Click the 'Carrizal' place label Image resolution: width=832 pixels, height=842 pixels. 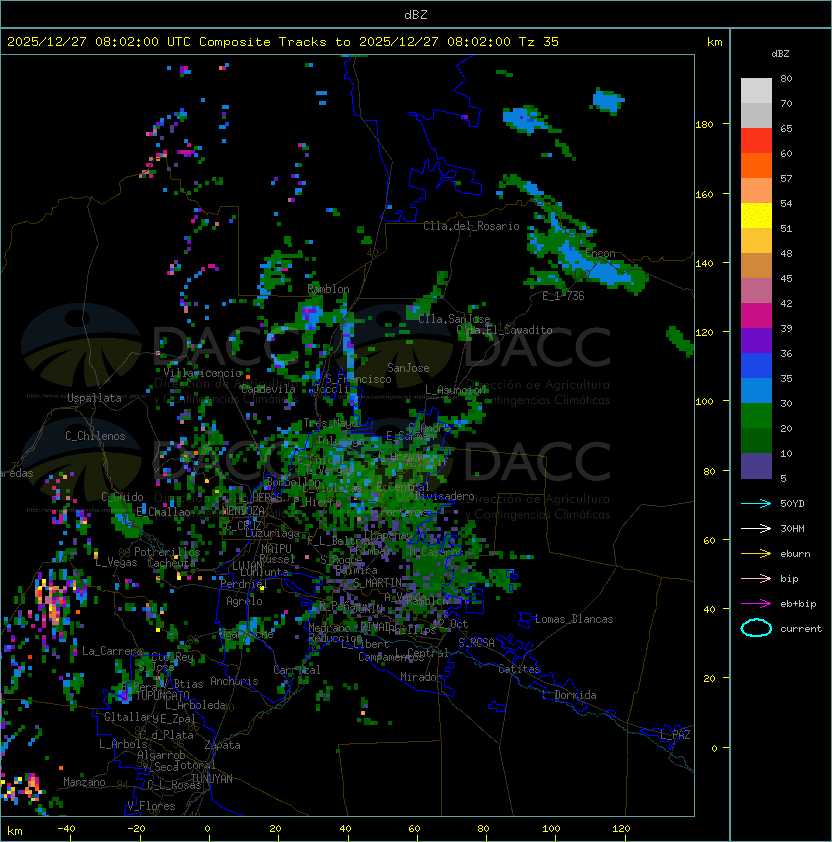[297, 670]
